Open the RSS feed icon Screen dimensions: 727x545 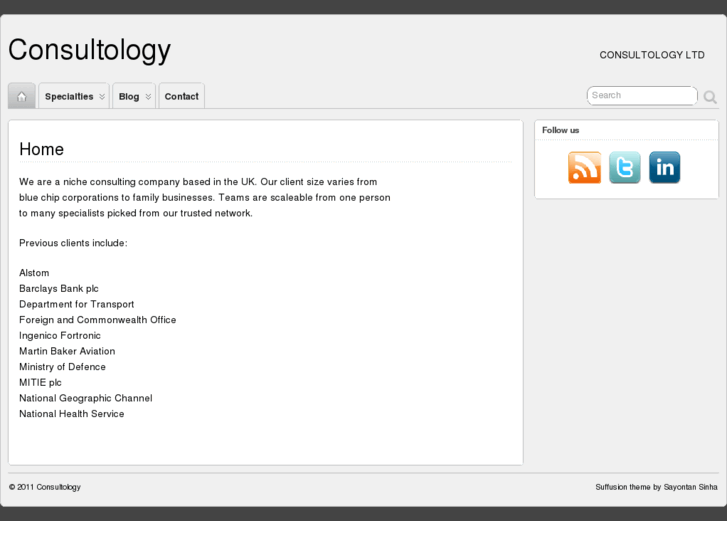[x=585, y=167]
